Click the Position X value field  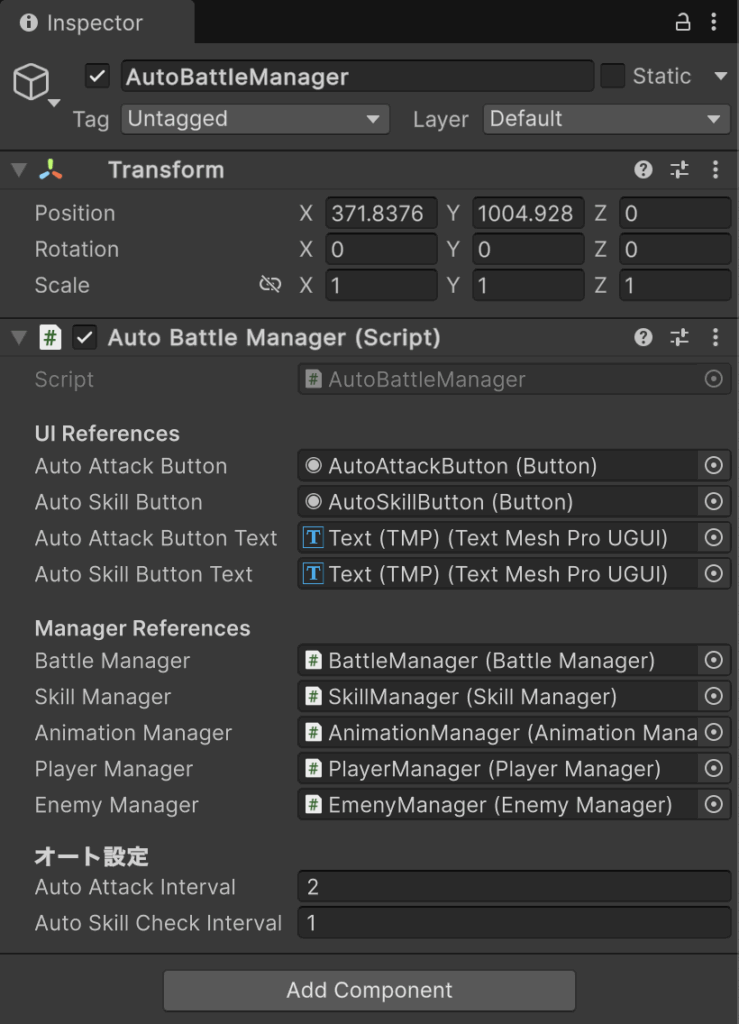pos(381,213)
